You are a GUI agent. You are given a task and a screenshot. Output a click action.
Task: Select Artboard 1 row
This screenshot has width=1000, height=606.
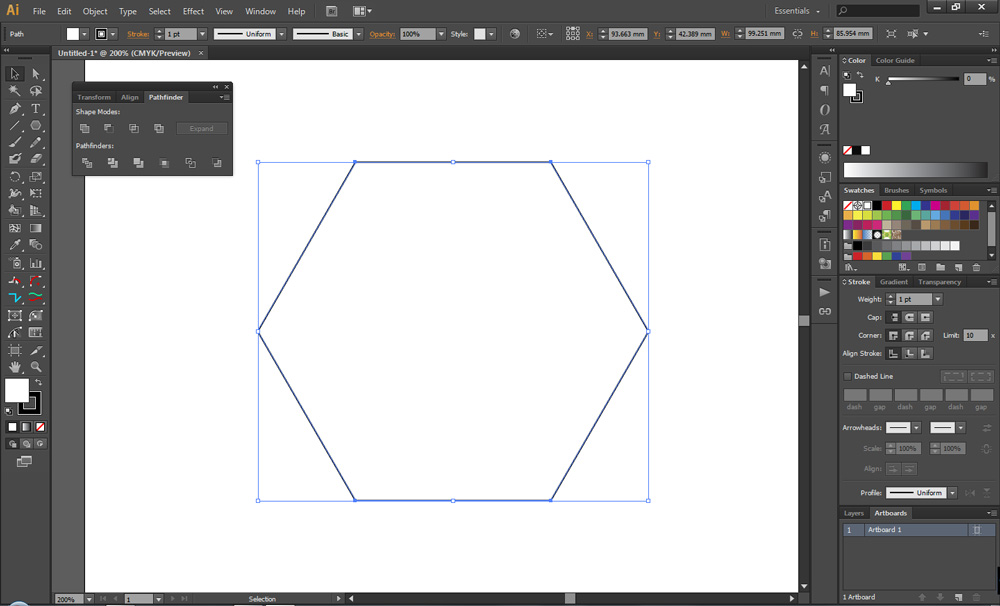coord(918,530)
